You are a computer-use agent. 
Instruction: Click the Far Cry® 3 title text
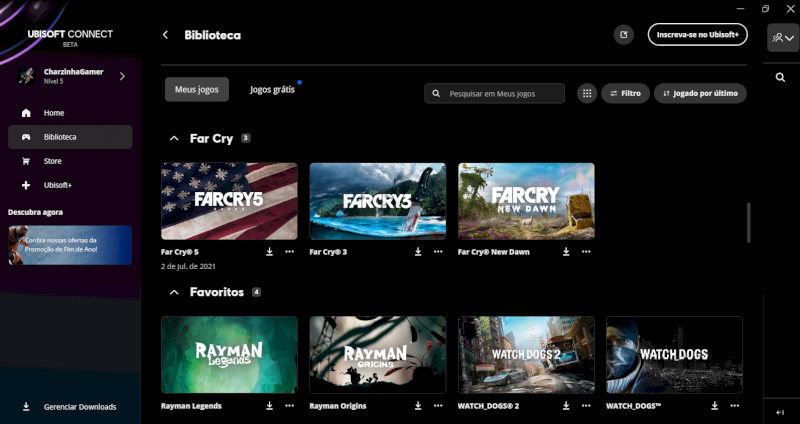(x=328, y=252)
